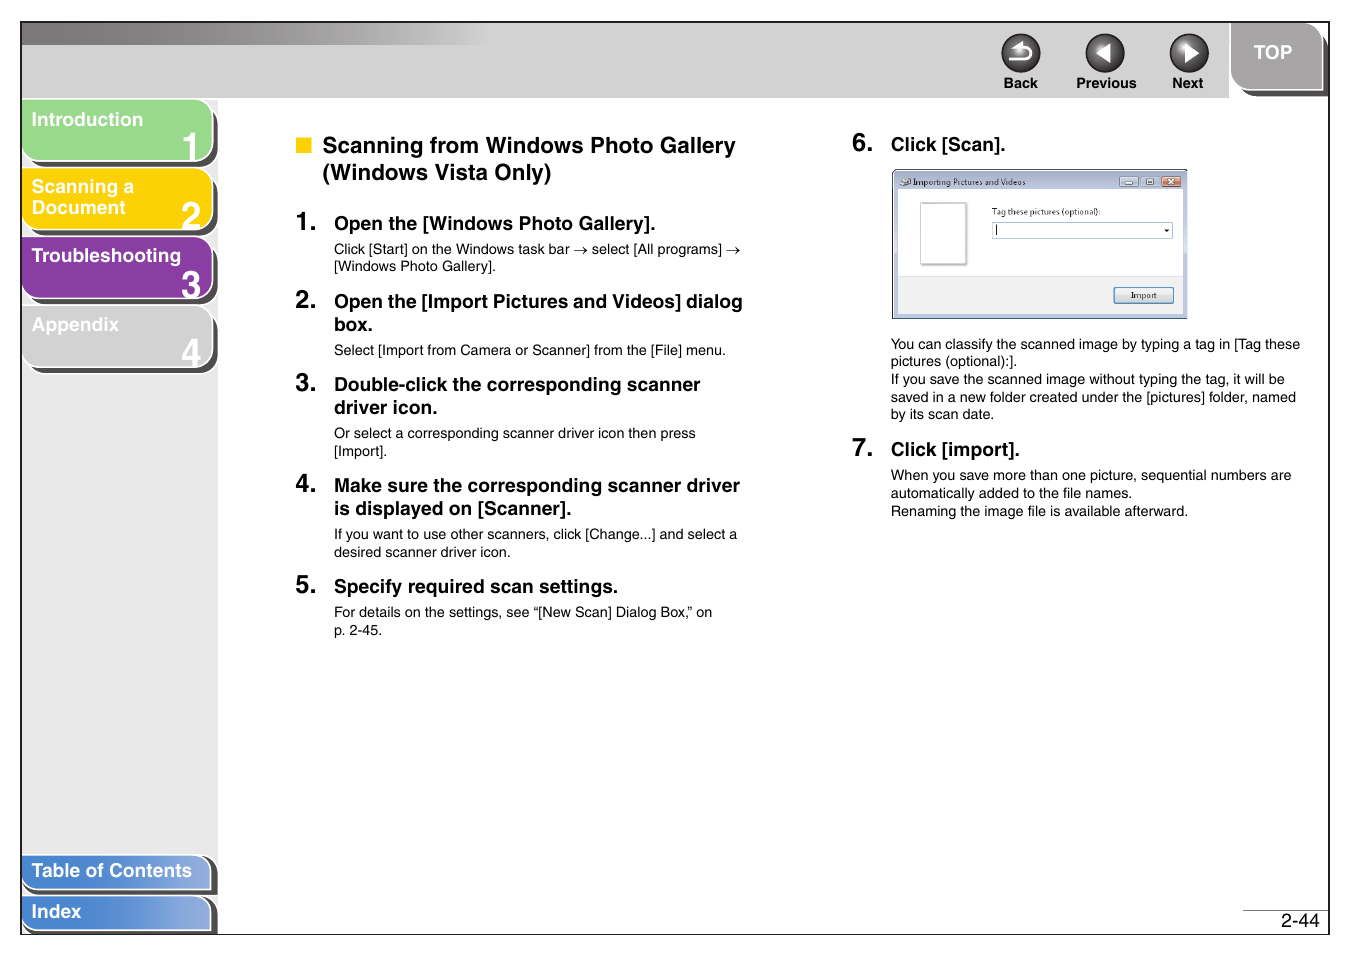Jump to TOP tab
The height and width of the screenshot is (954, 1351).
click(x=1276, y=56)
